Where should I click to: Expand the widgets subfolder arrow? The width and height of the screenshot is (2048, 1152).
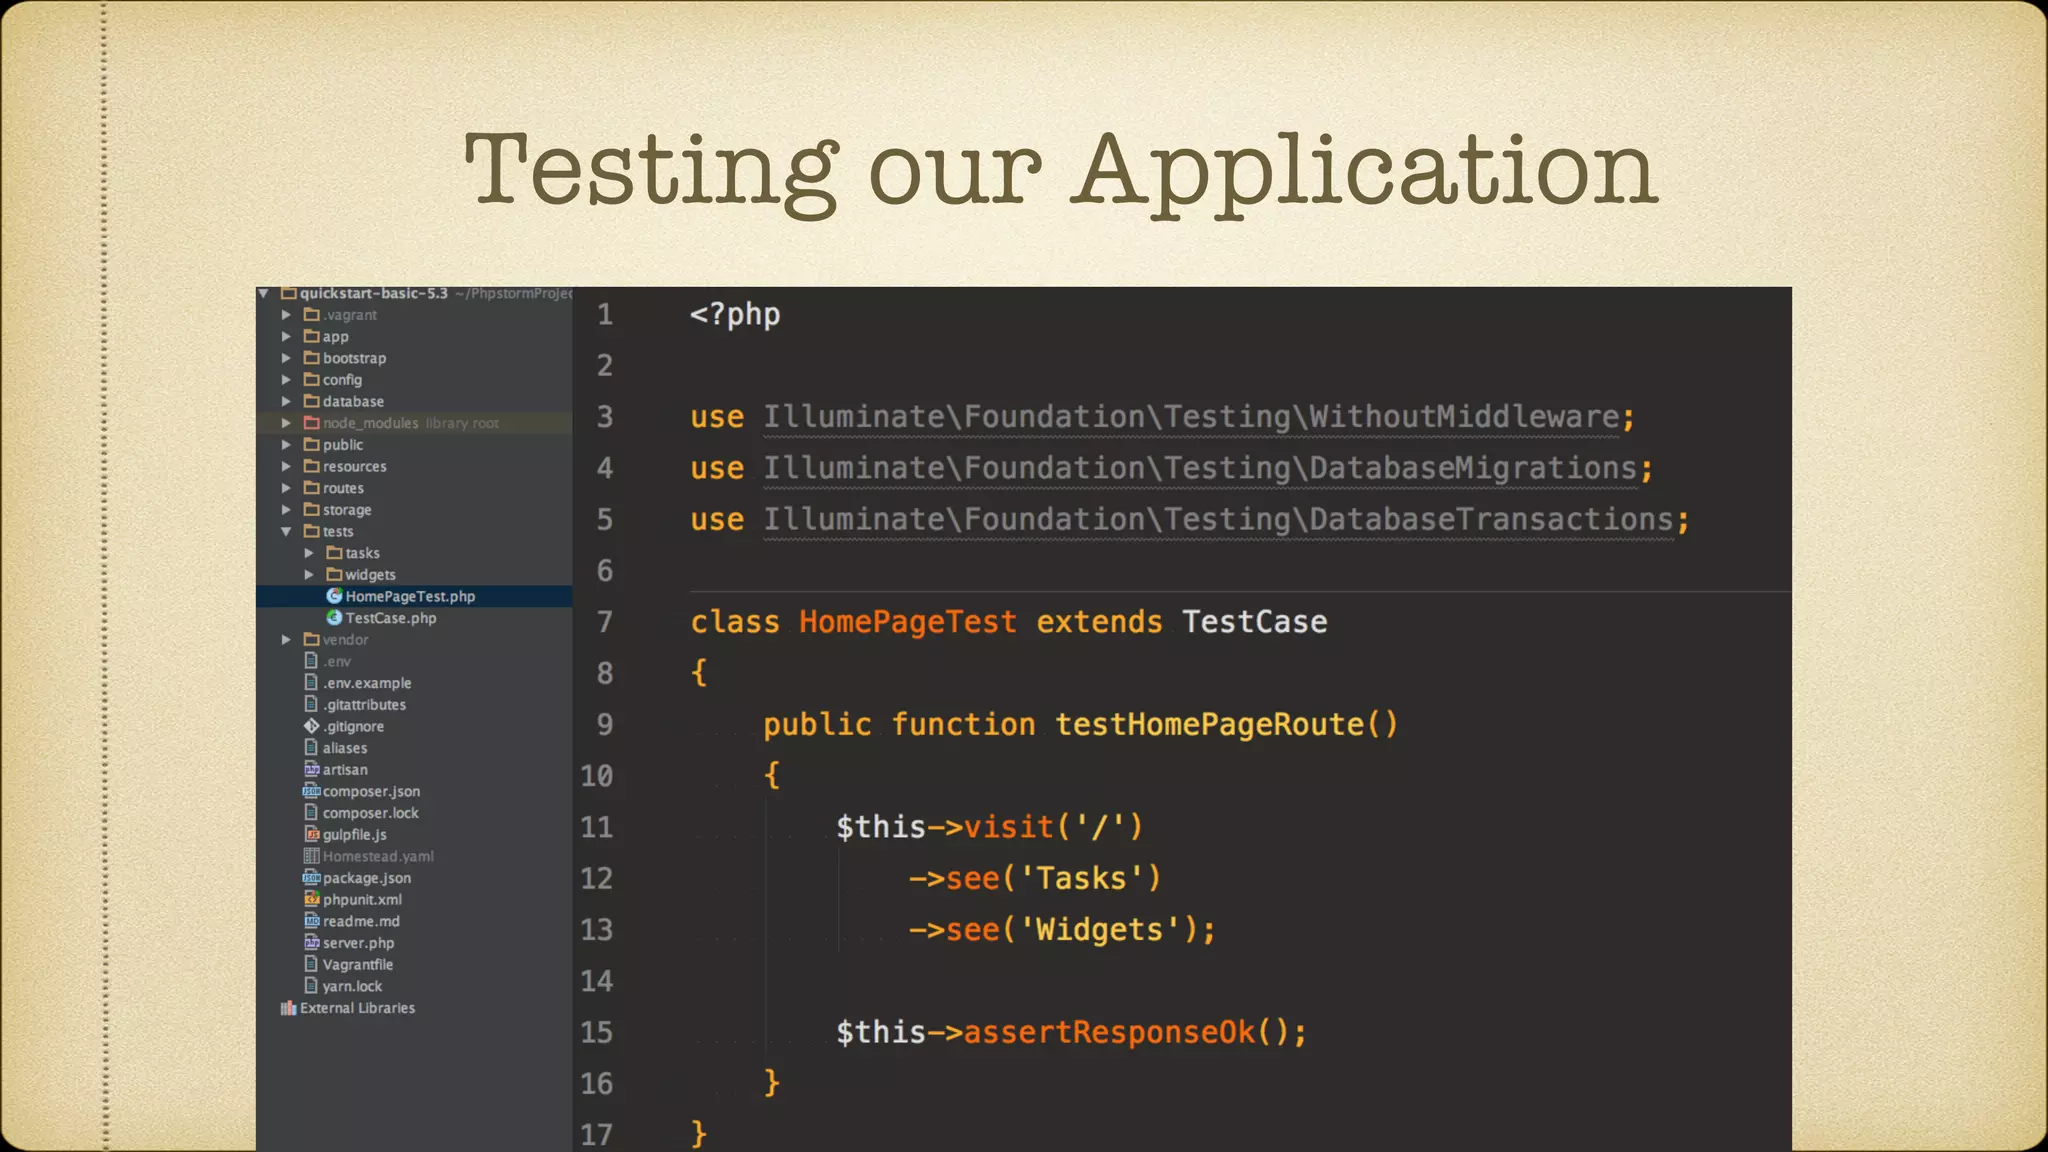tap(309, 575)
